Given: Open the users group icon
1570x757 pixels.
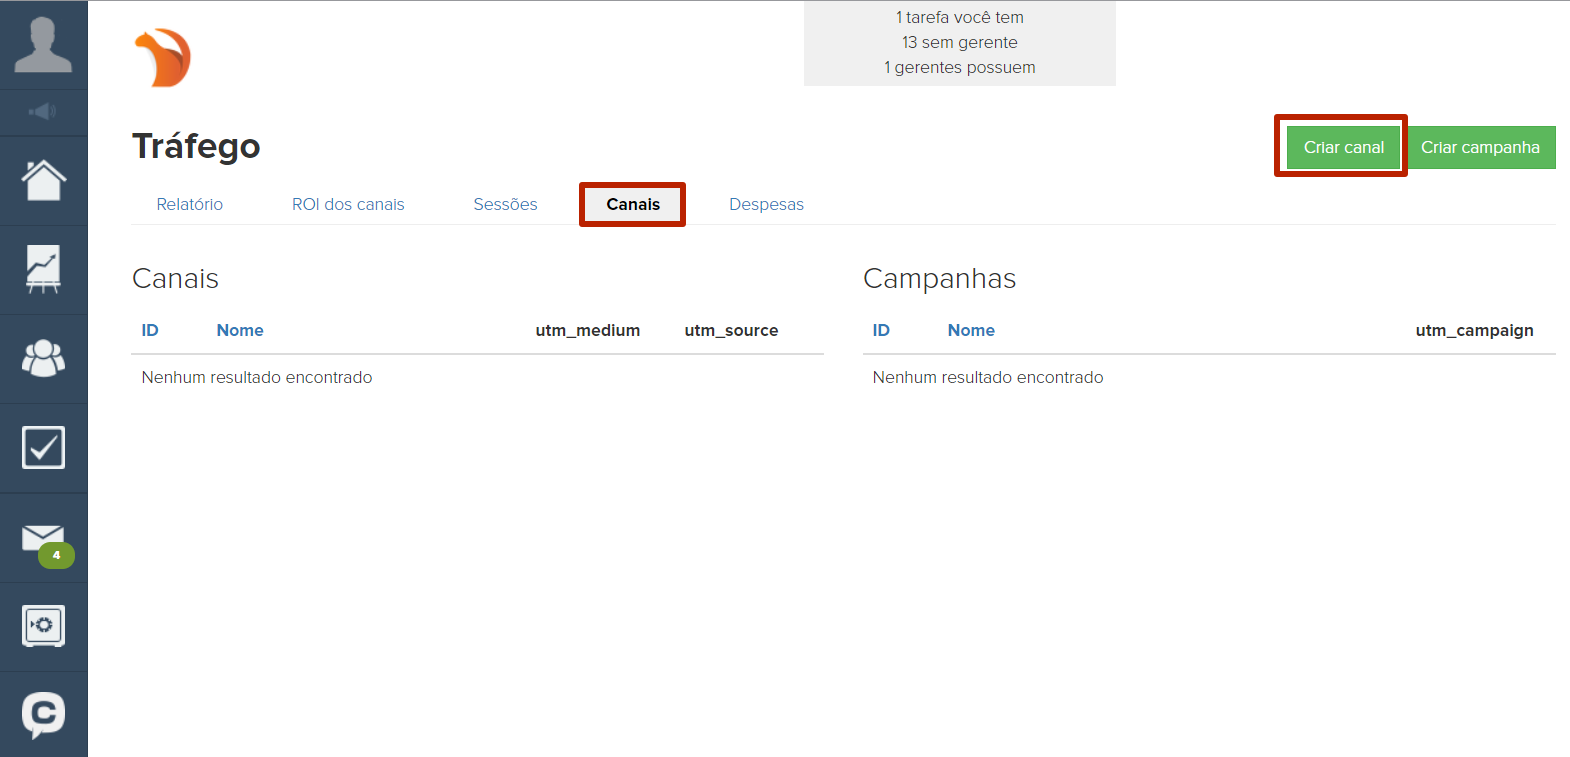Looking at the screenshot, I should (x=43, y=358).
